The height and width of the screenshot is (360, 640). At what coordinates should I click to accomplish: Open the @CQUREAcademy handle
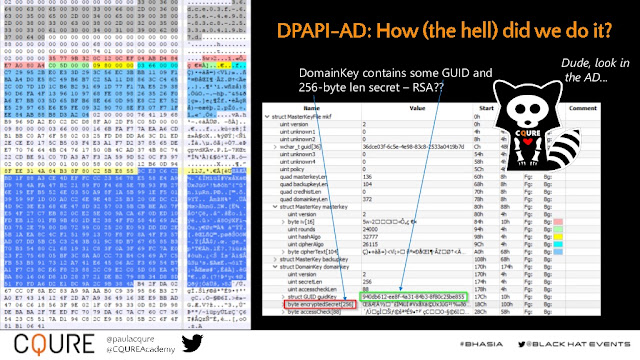pyautogui.click(x=140, y=349)
